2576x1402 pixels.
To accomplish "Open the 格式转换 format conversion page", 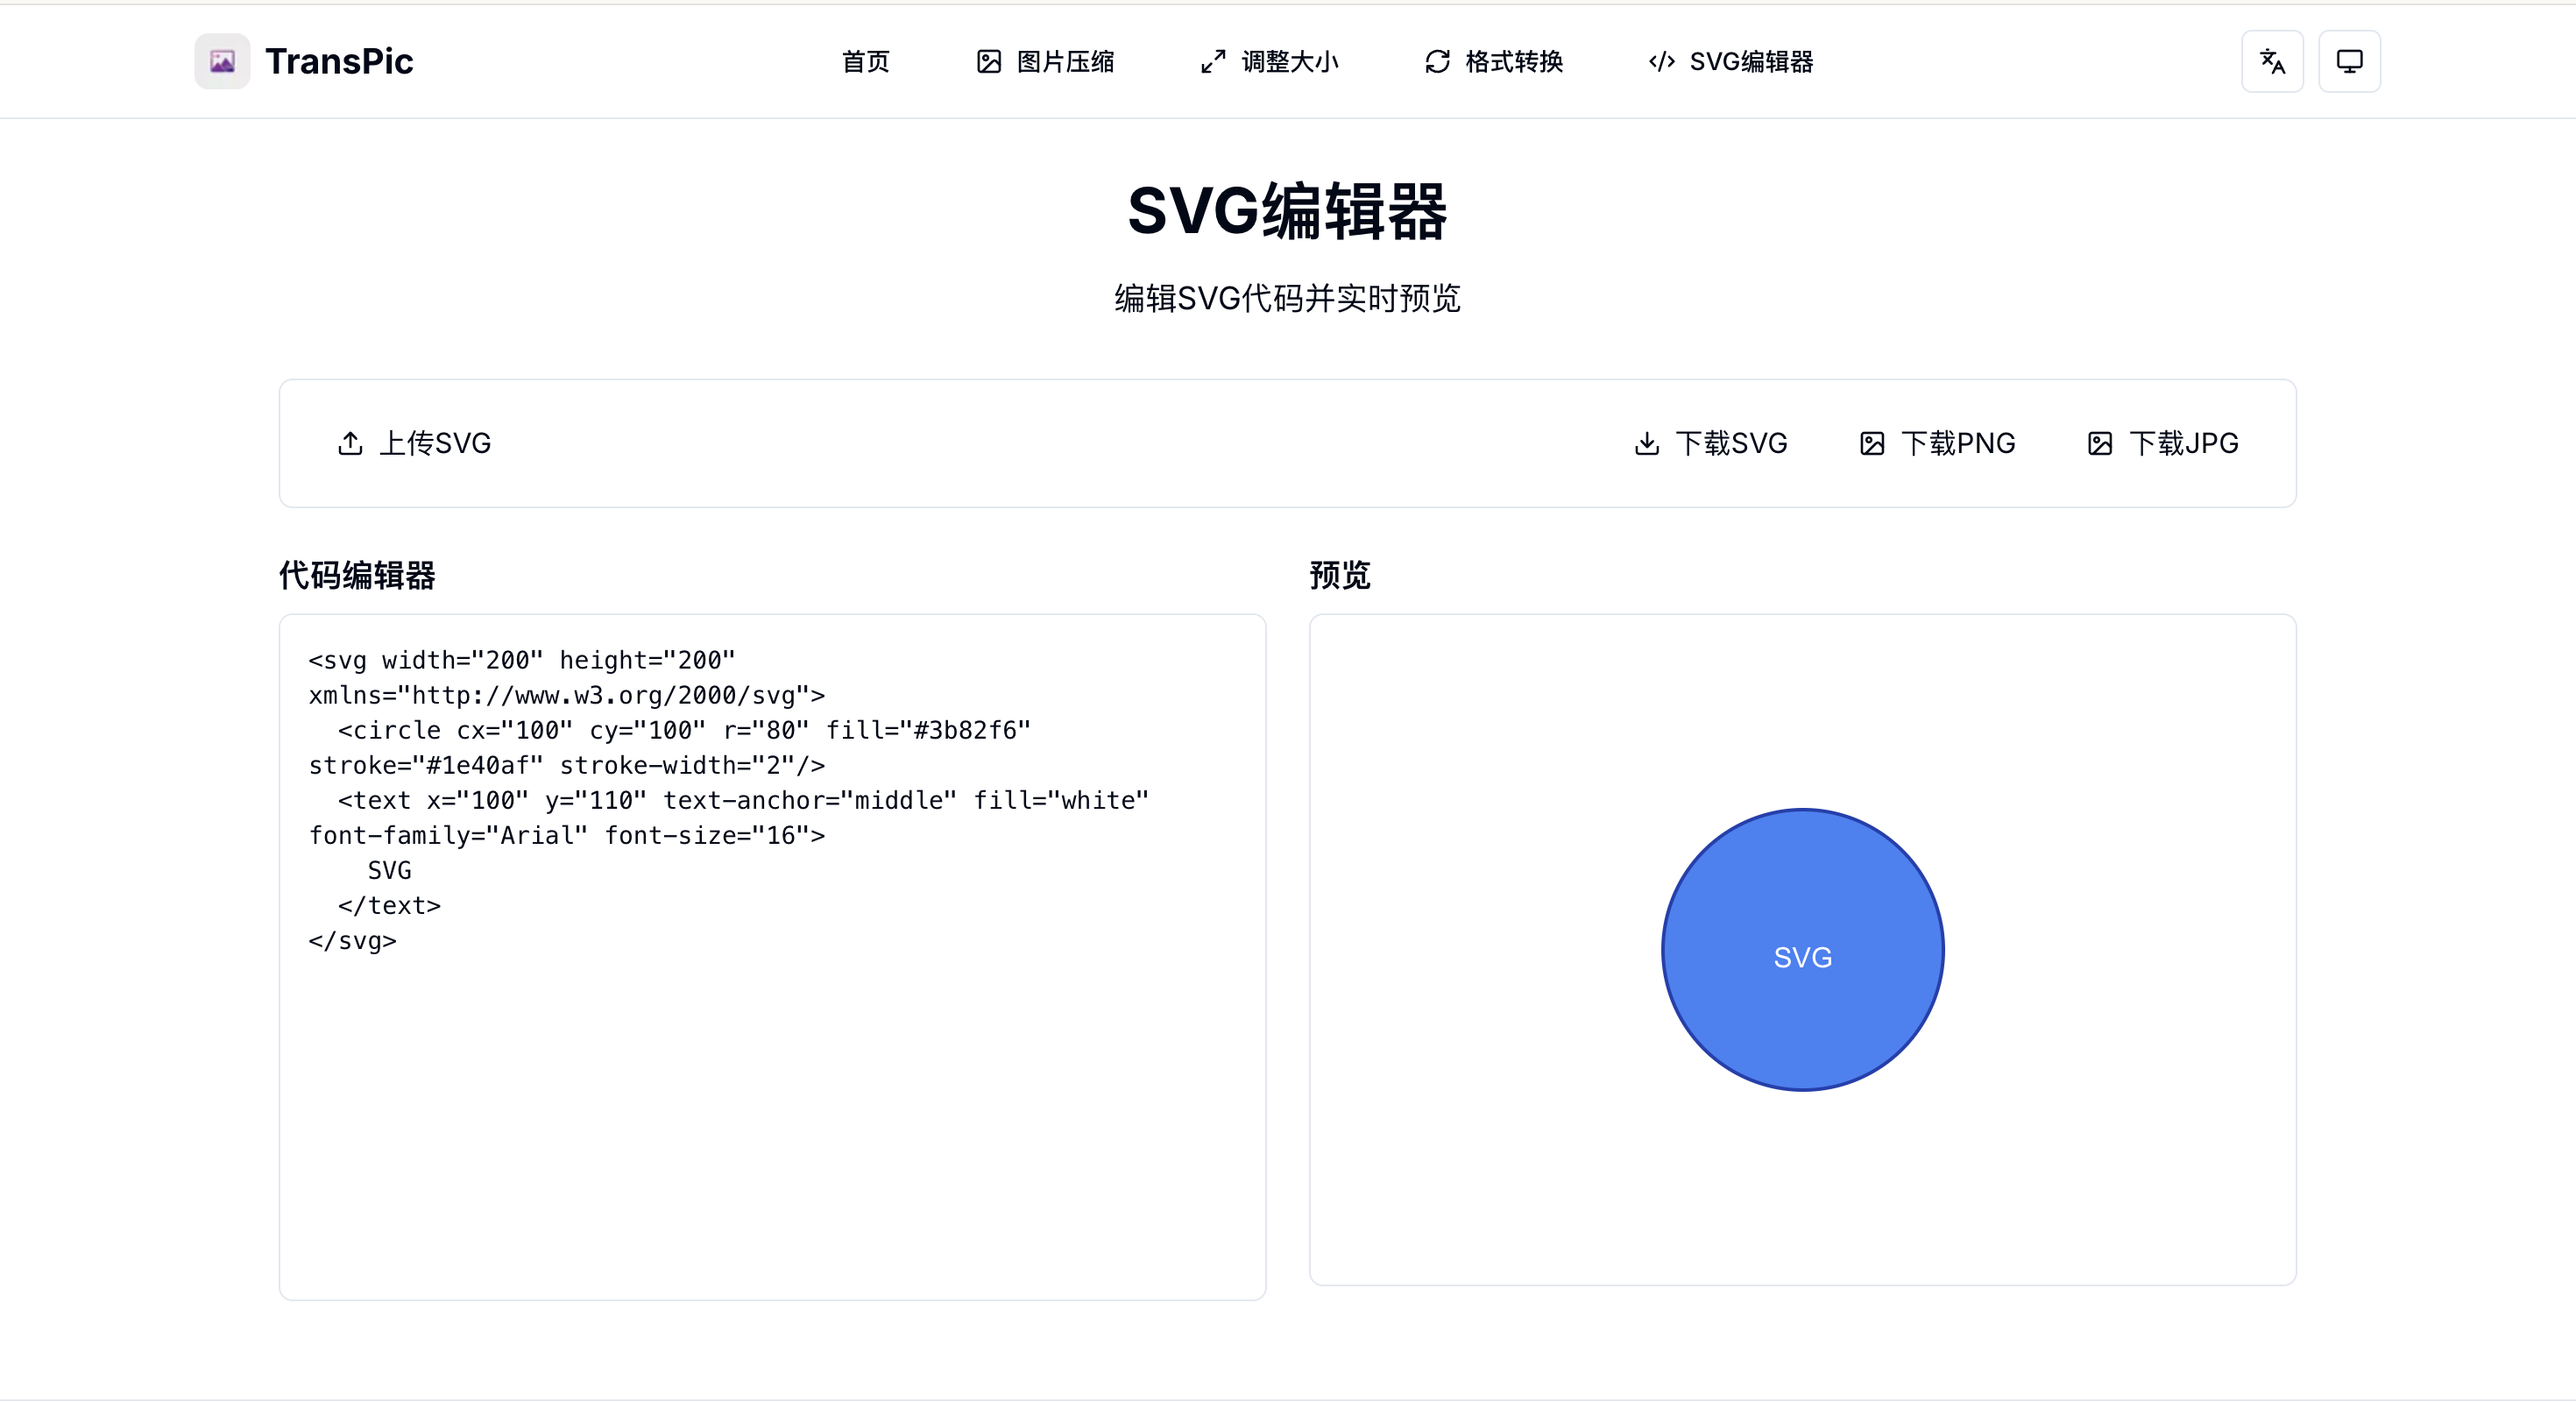I will [x=1493, y=62].
